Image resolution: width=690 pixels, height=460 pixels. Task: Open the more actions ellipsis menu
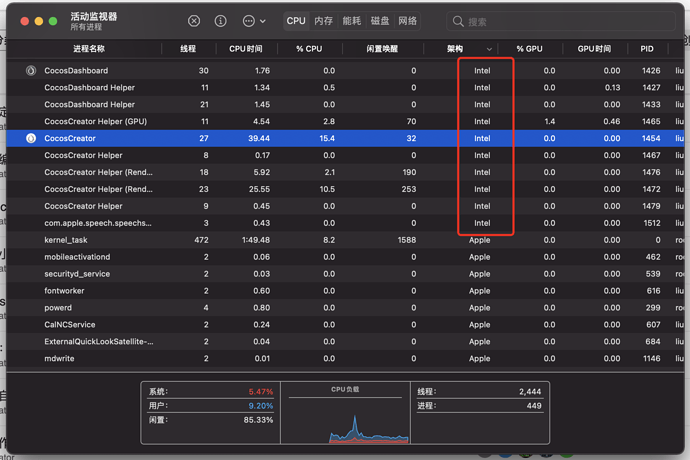pyautogui.click(x=254, y=21)
